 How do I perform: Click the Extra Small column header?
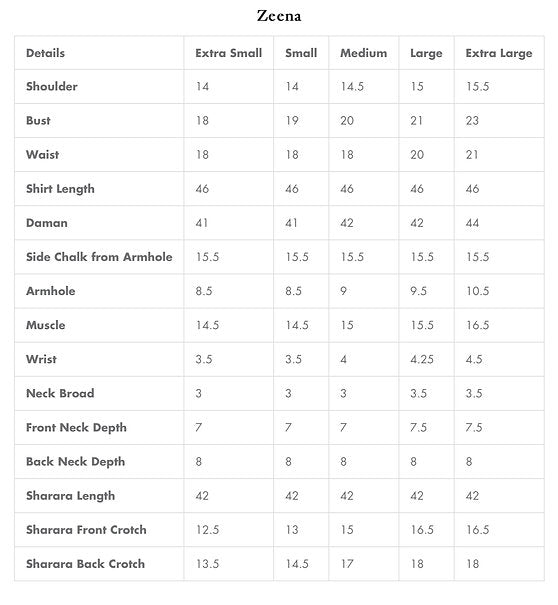[x=228, y=53]
